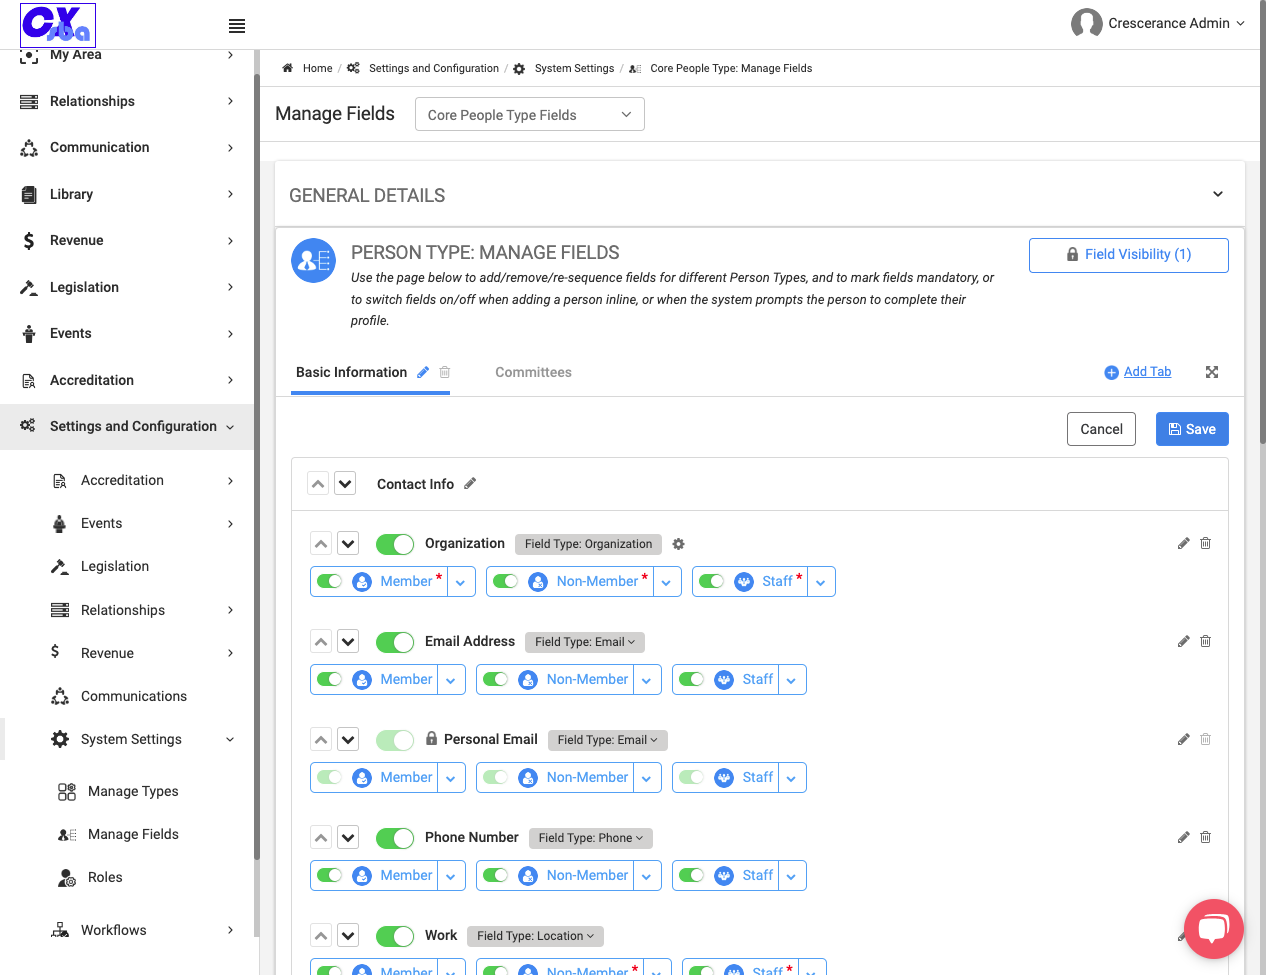
Task: Open Member options arrow for Organization
Action: (460, 582)
